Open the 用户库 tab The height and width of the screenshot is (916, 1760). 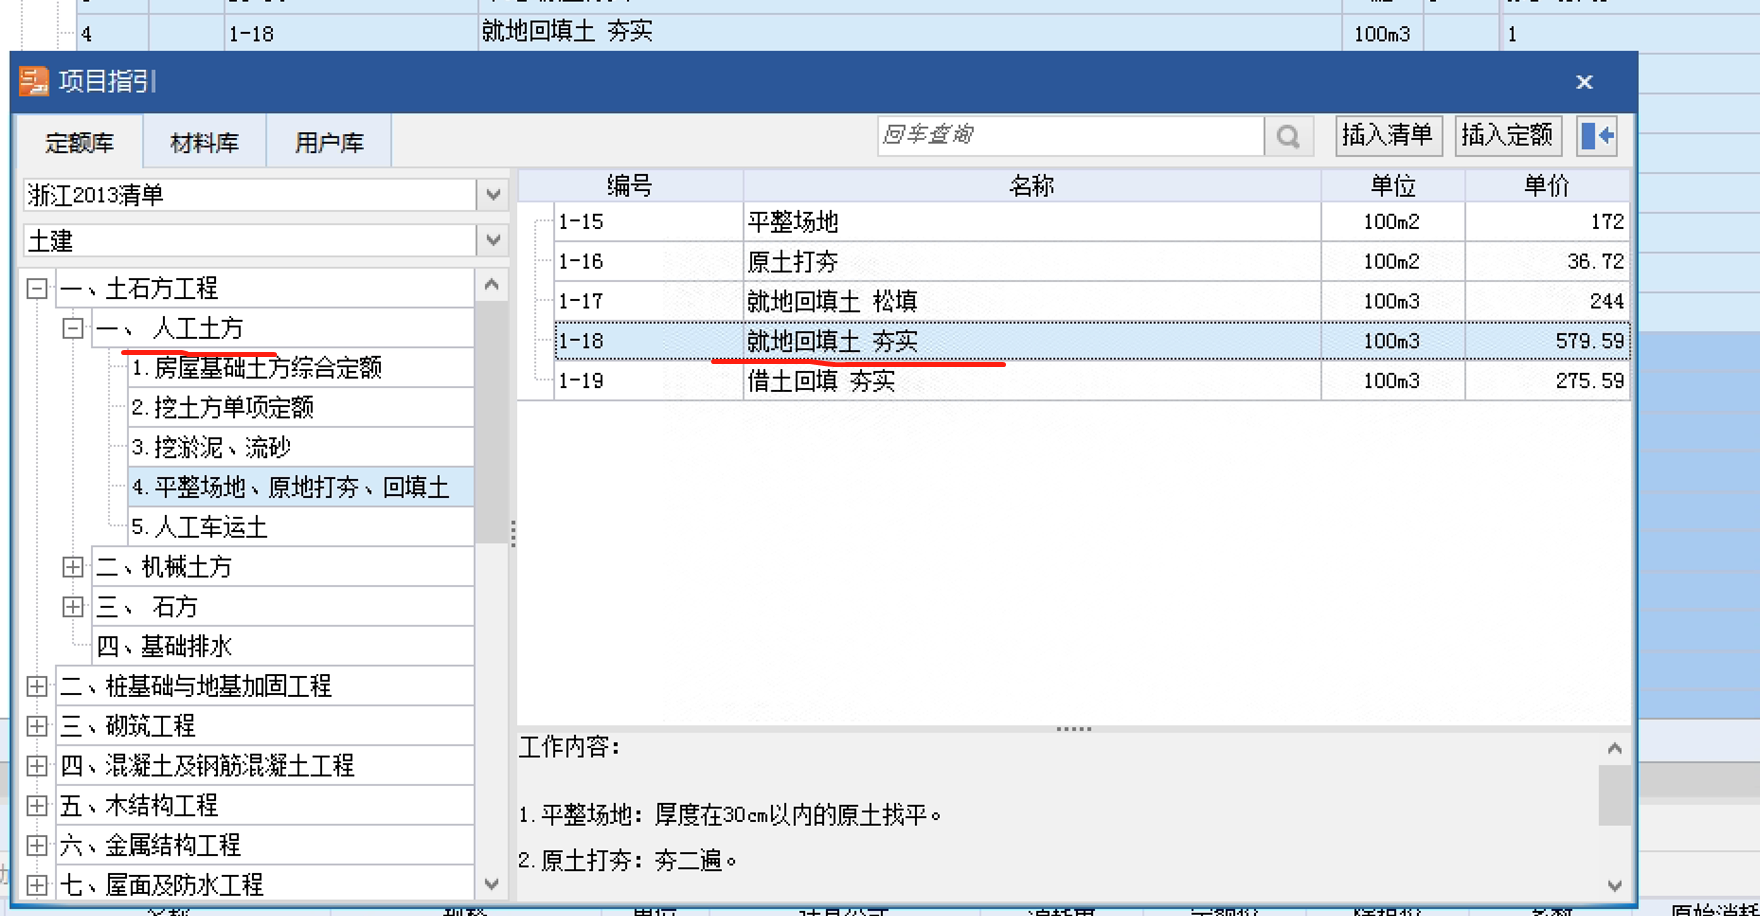coord(329,143)
